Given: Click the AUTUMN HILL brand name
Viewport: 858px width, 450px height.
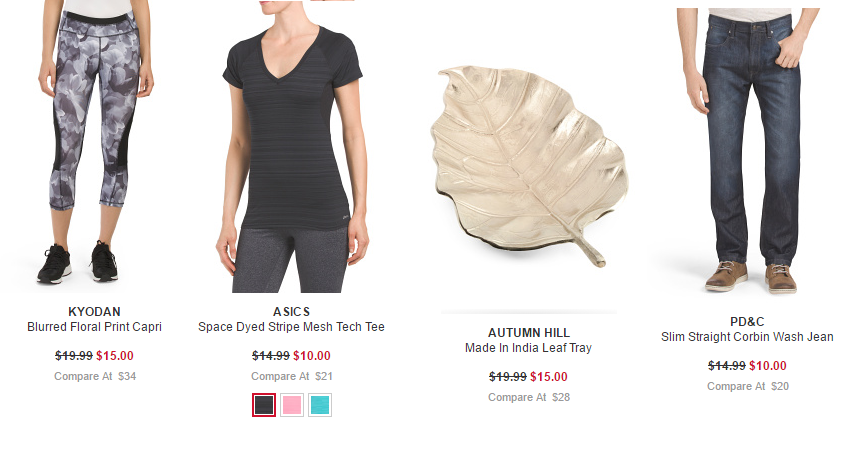Looking at the screenshot, I should (529, 332).
